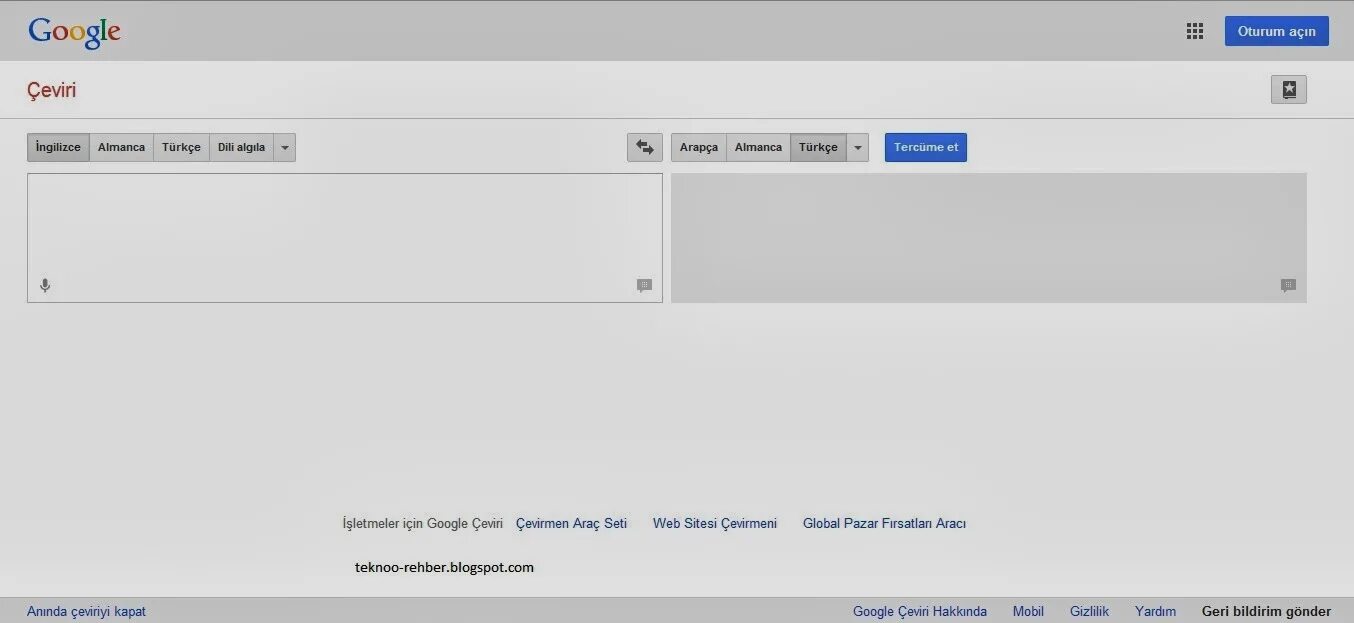Select Arapça as target language

pyautogui.click(x=699, y=147)
